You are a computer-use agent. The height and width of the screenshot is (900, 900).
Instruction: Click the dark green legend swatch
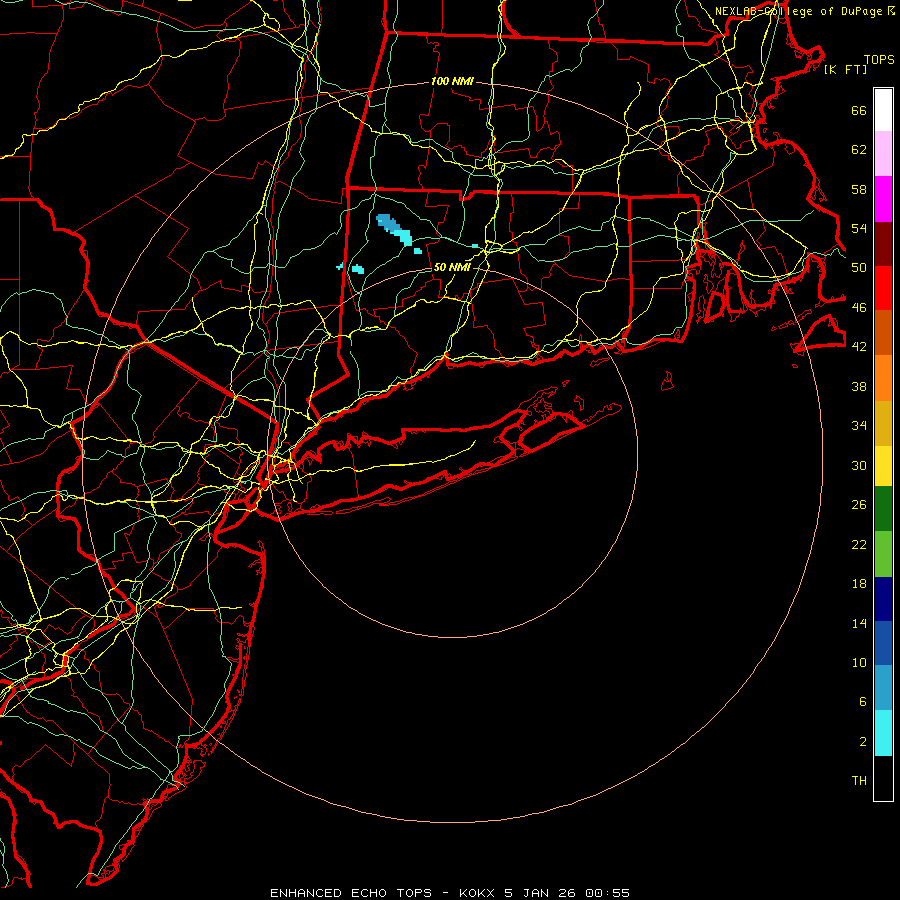tap(883, 508)
